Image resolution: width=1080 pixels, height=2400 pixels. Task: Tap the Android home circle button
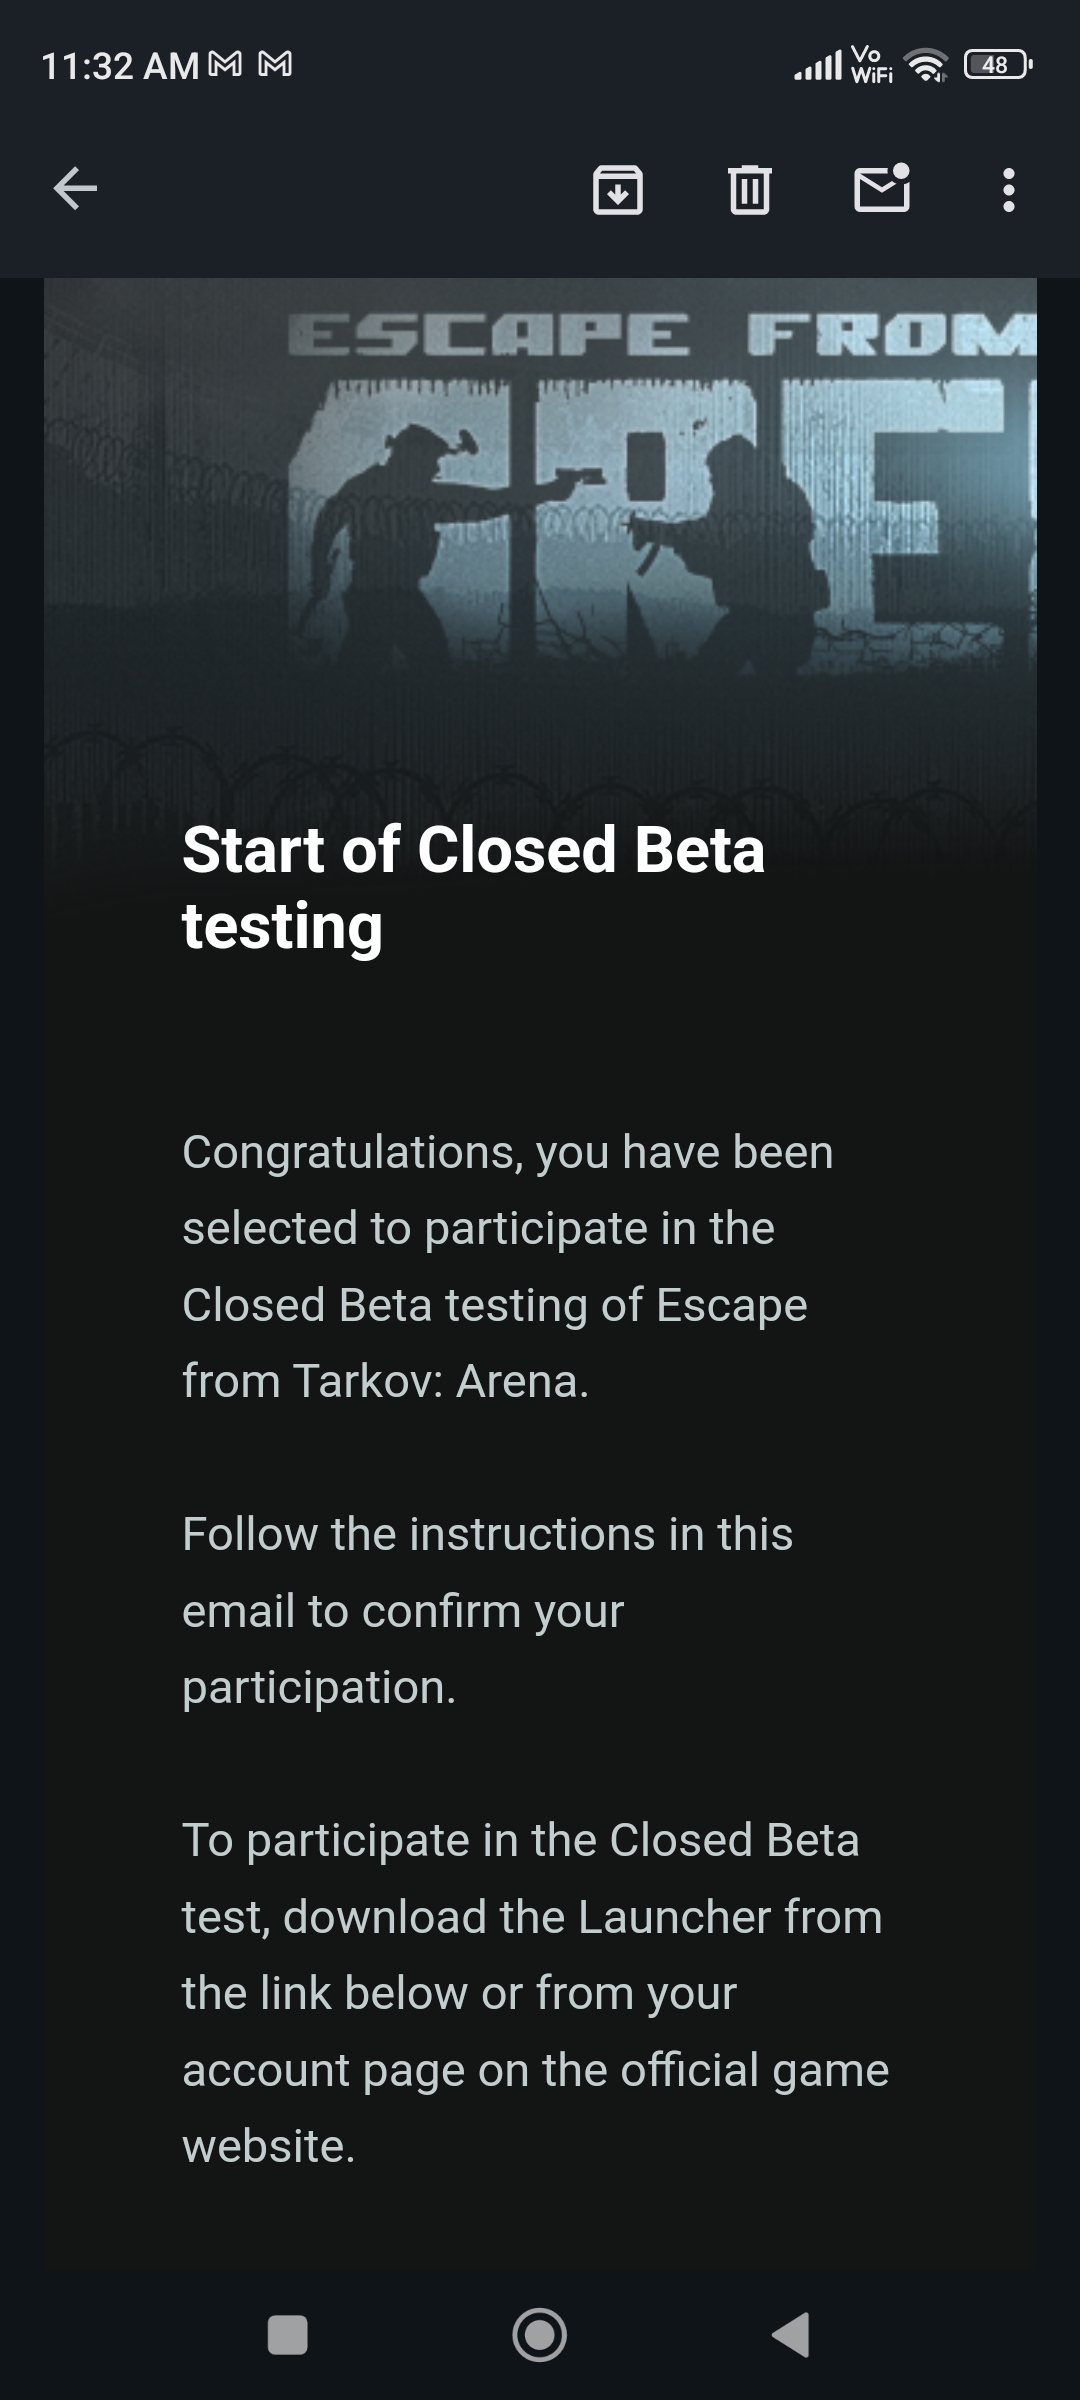click(x=540, y=2335)
